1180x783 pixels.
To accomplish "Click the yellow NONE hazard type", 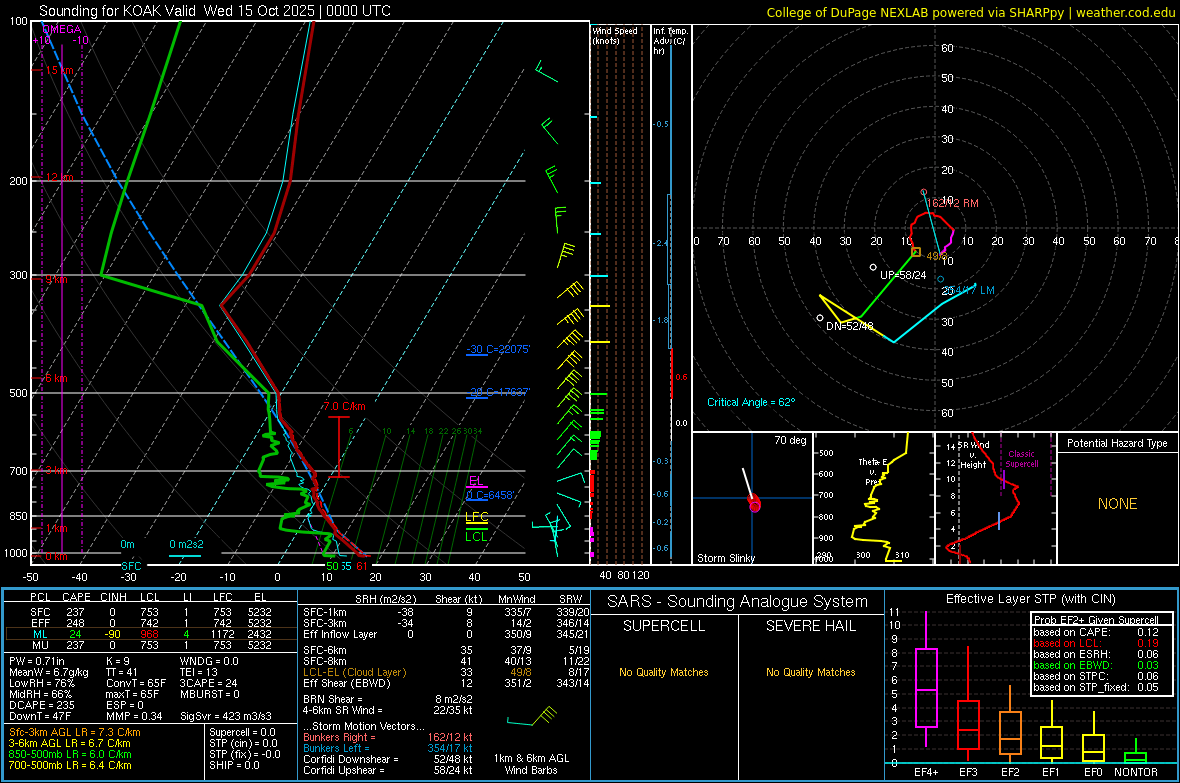I will coord(1118,504).
